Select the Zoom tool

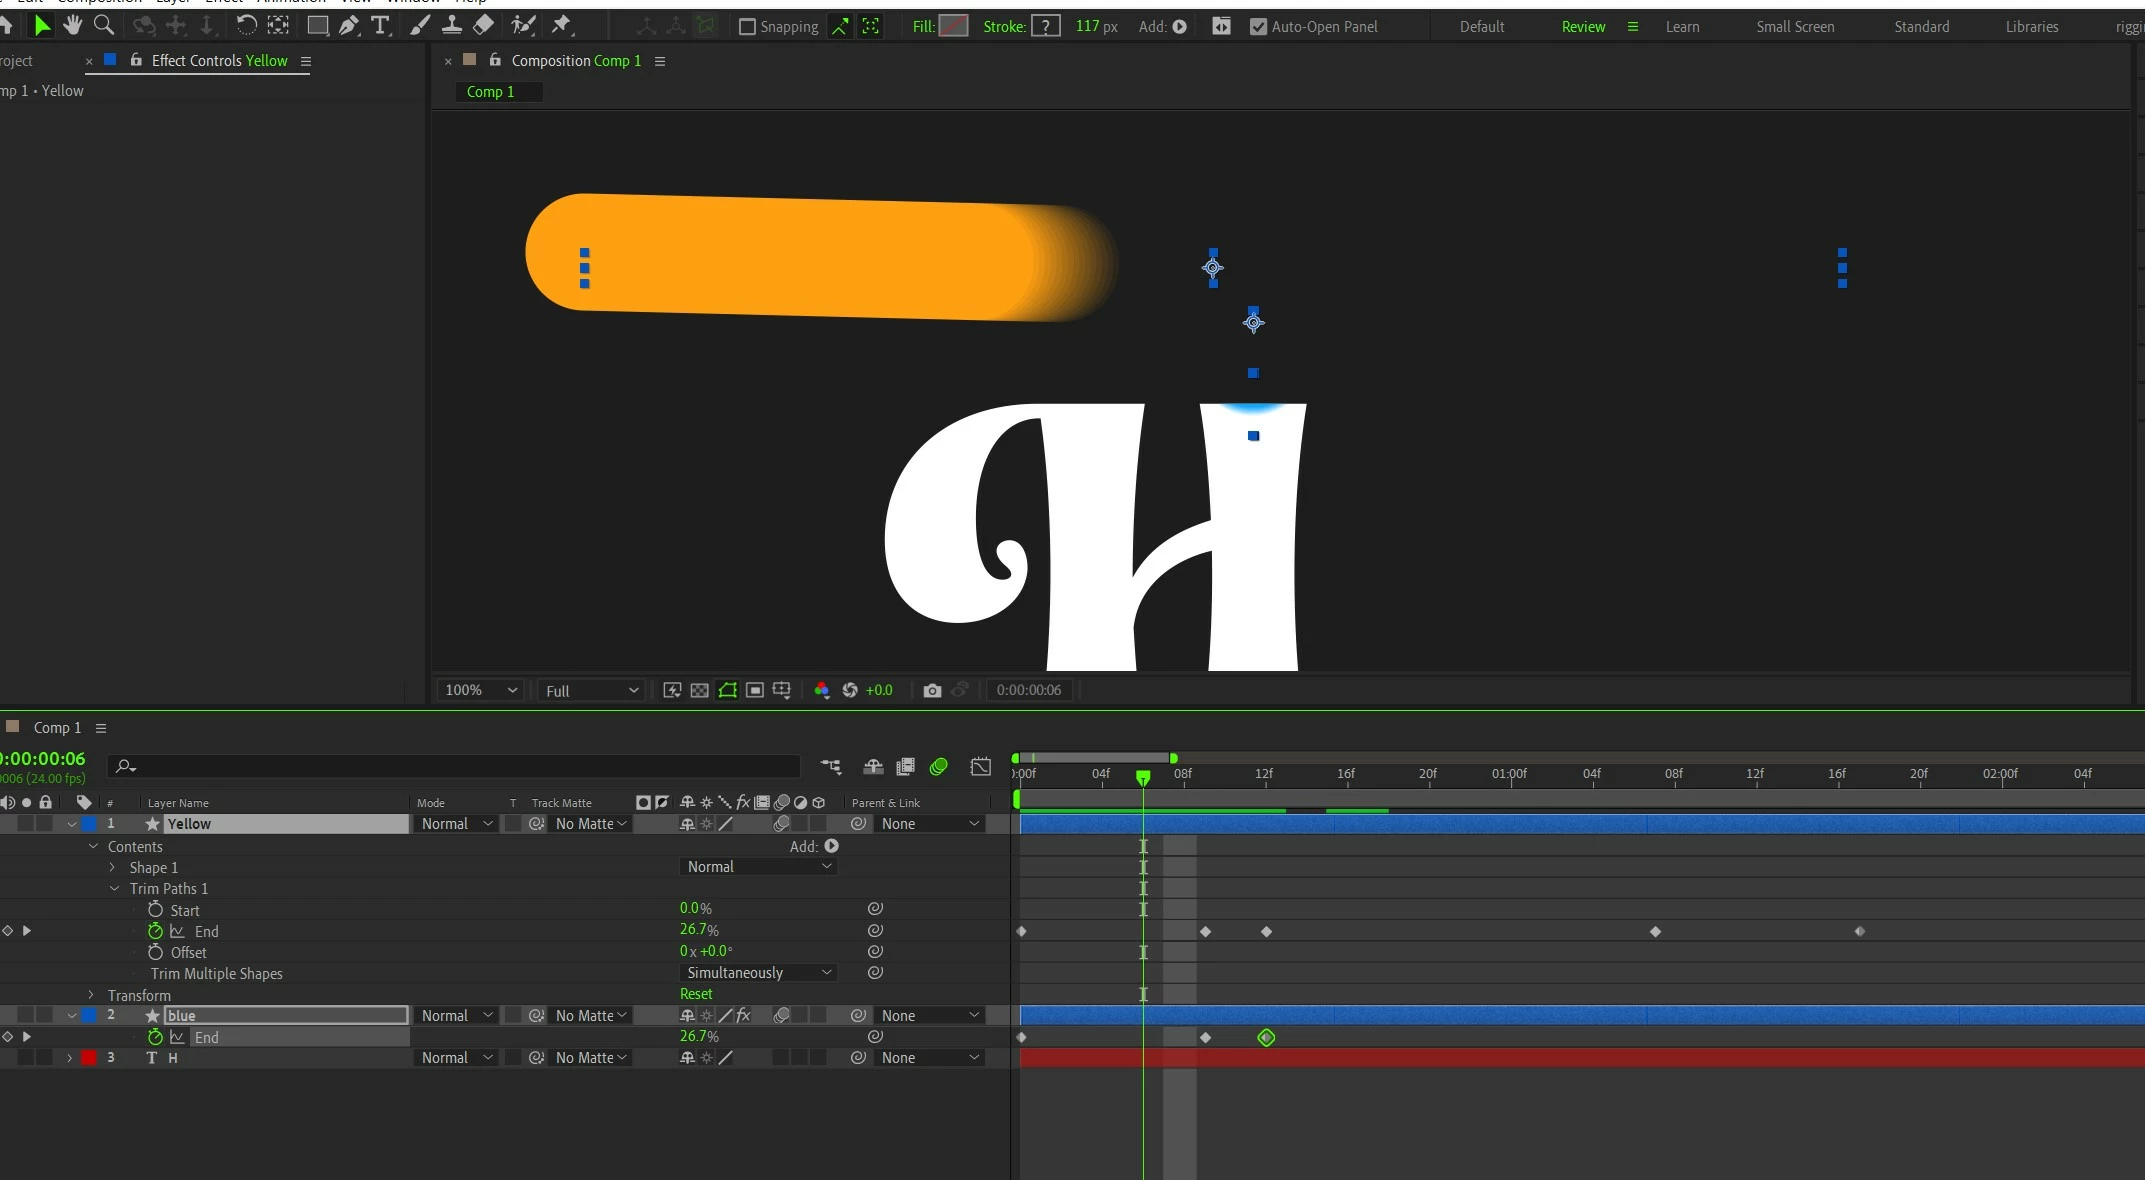[x=103, y=25]
